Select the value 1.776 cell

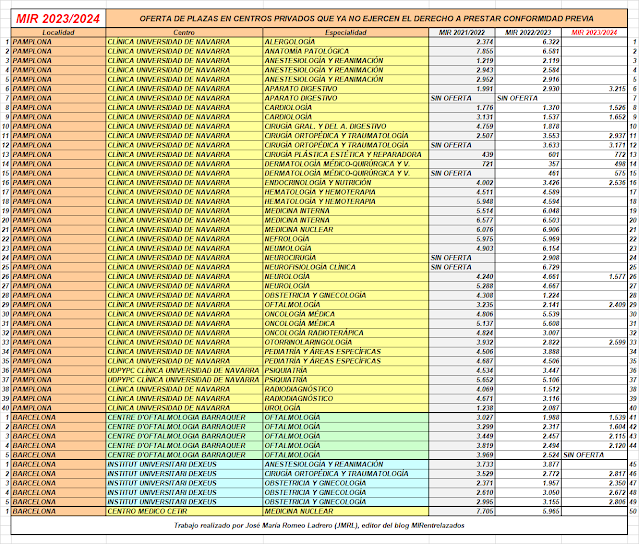(x=462, y=108)
